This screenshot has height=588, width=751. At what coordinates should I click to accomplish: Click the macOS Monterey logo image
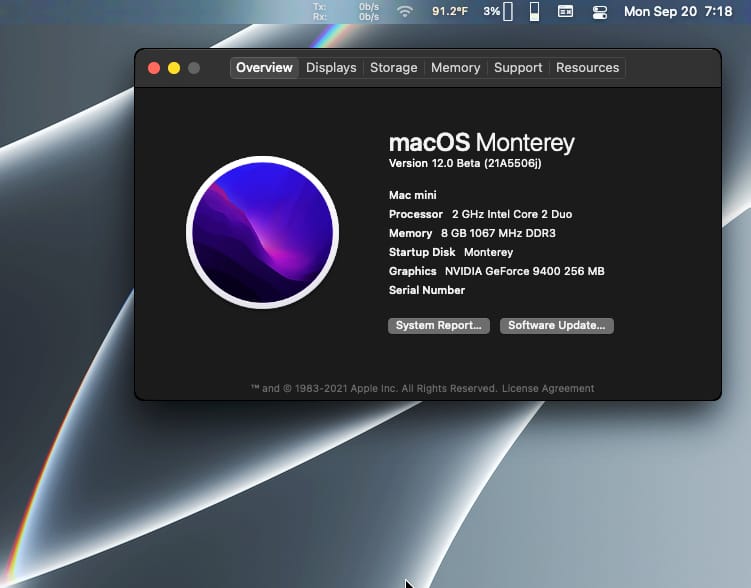pos(262,232)
